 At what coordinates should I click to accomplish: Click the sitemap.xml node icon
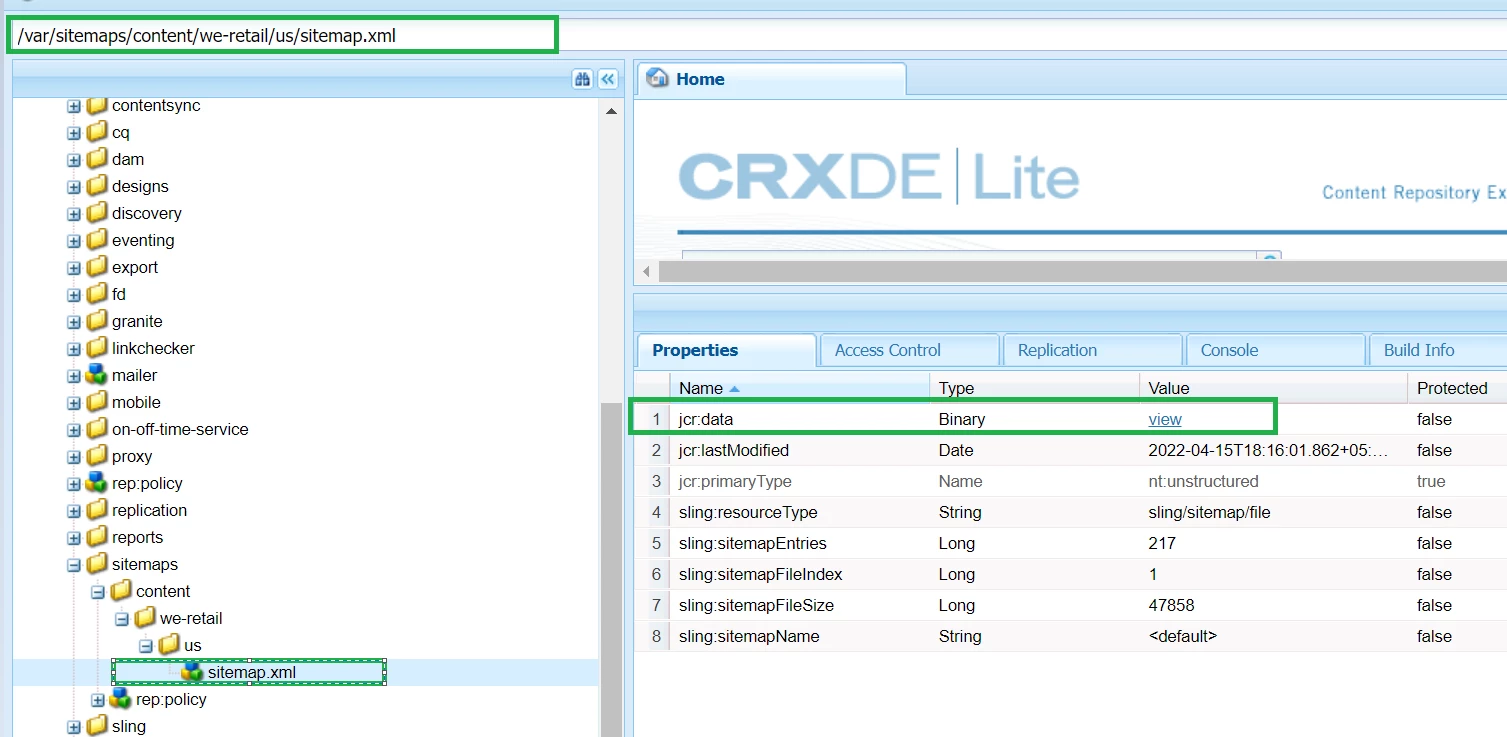pos(192,672)
